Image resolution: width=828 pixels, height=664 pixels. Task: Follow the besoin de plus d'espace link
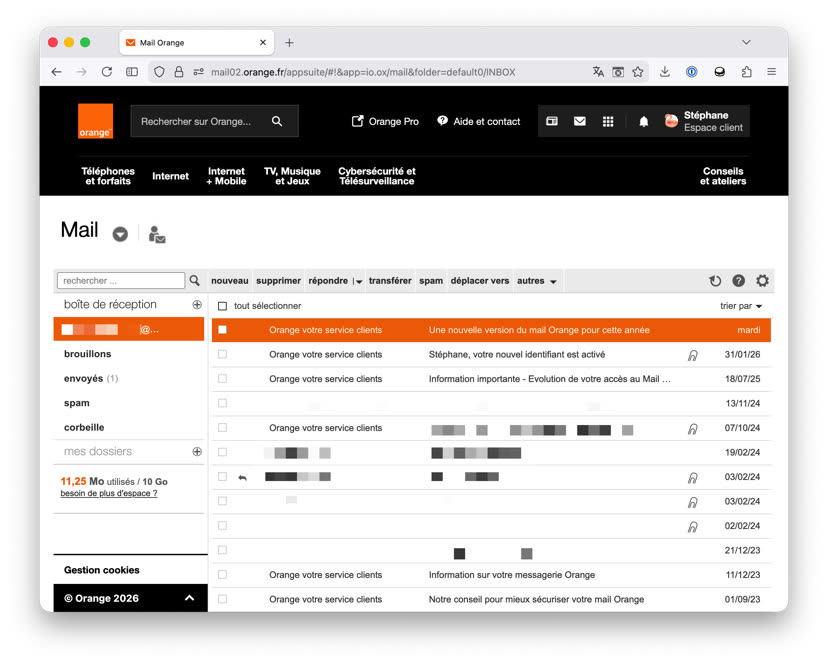109,493
